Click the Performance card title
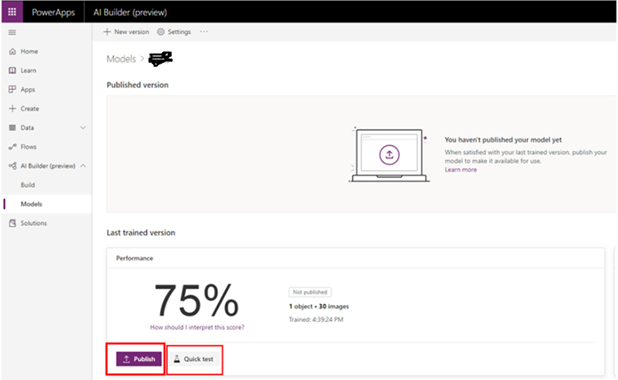The height and width of the screenshot is (380, 618). click(134, 258)
